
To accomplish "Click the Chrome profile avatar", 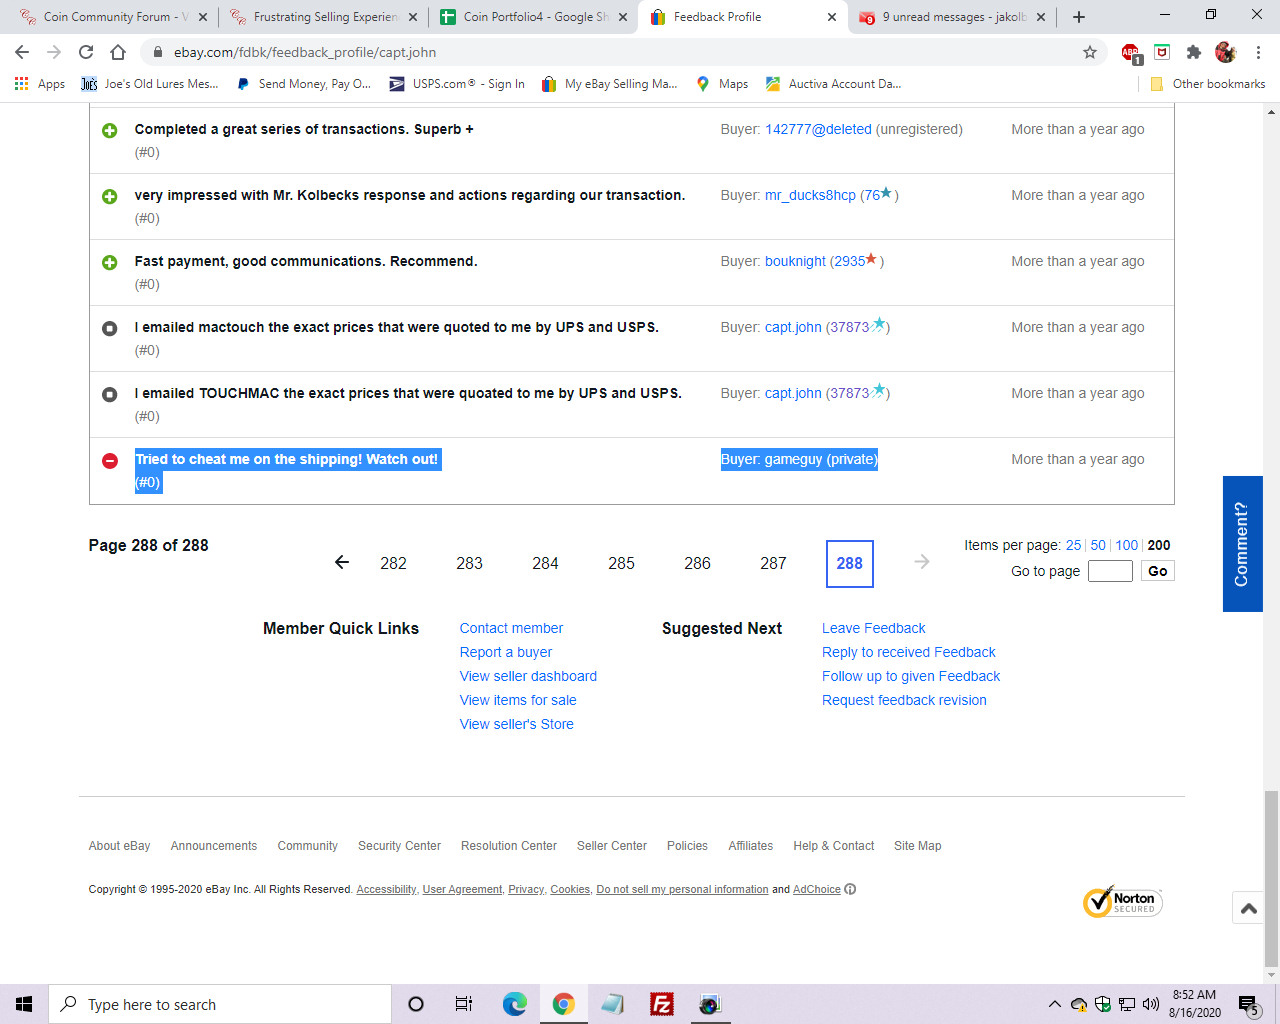I will (1225, 52).
